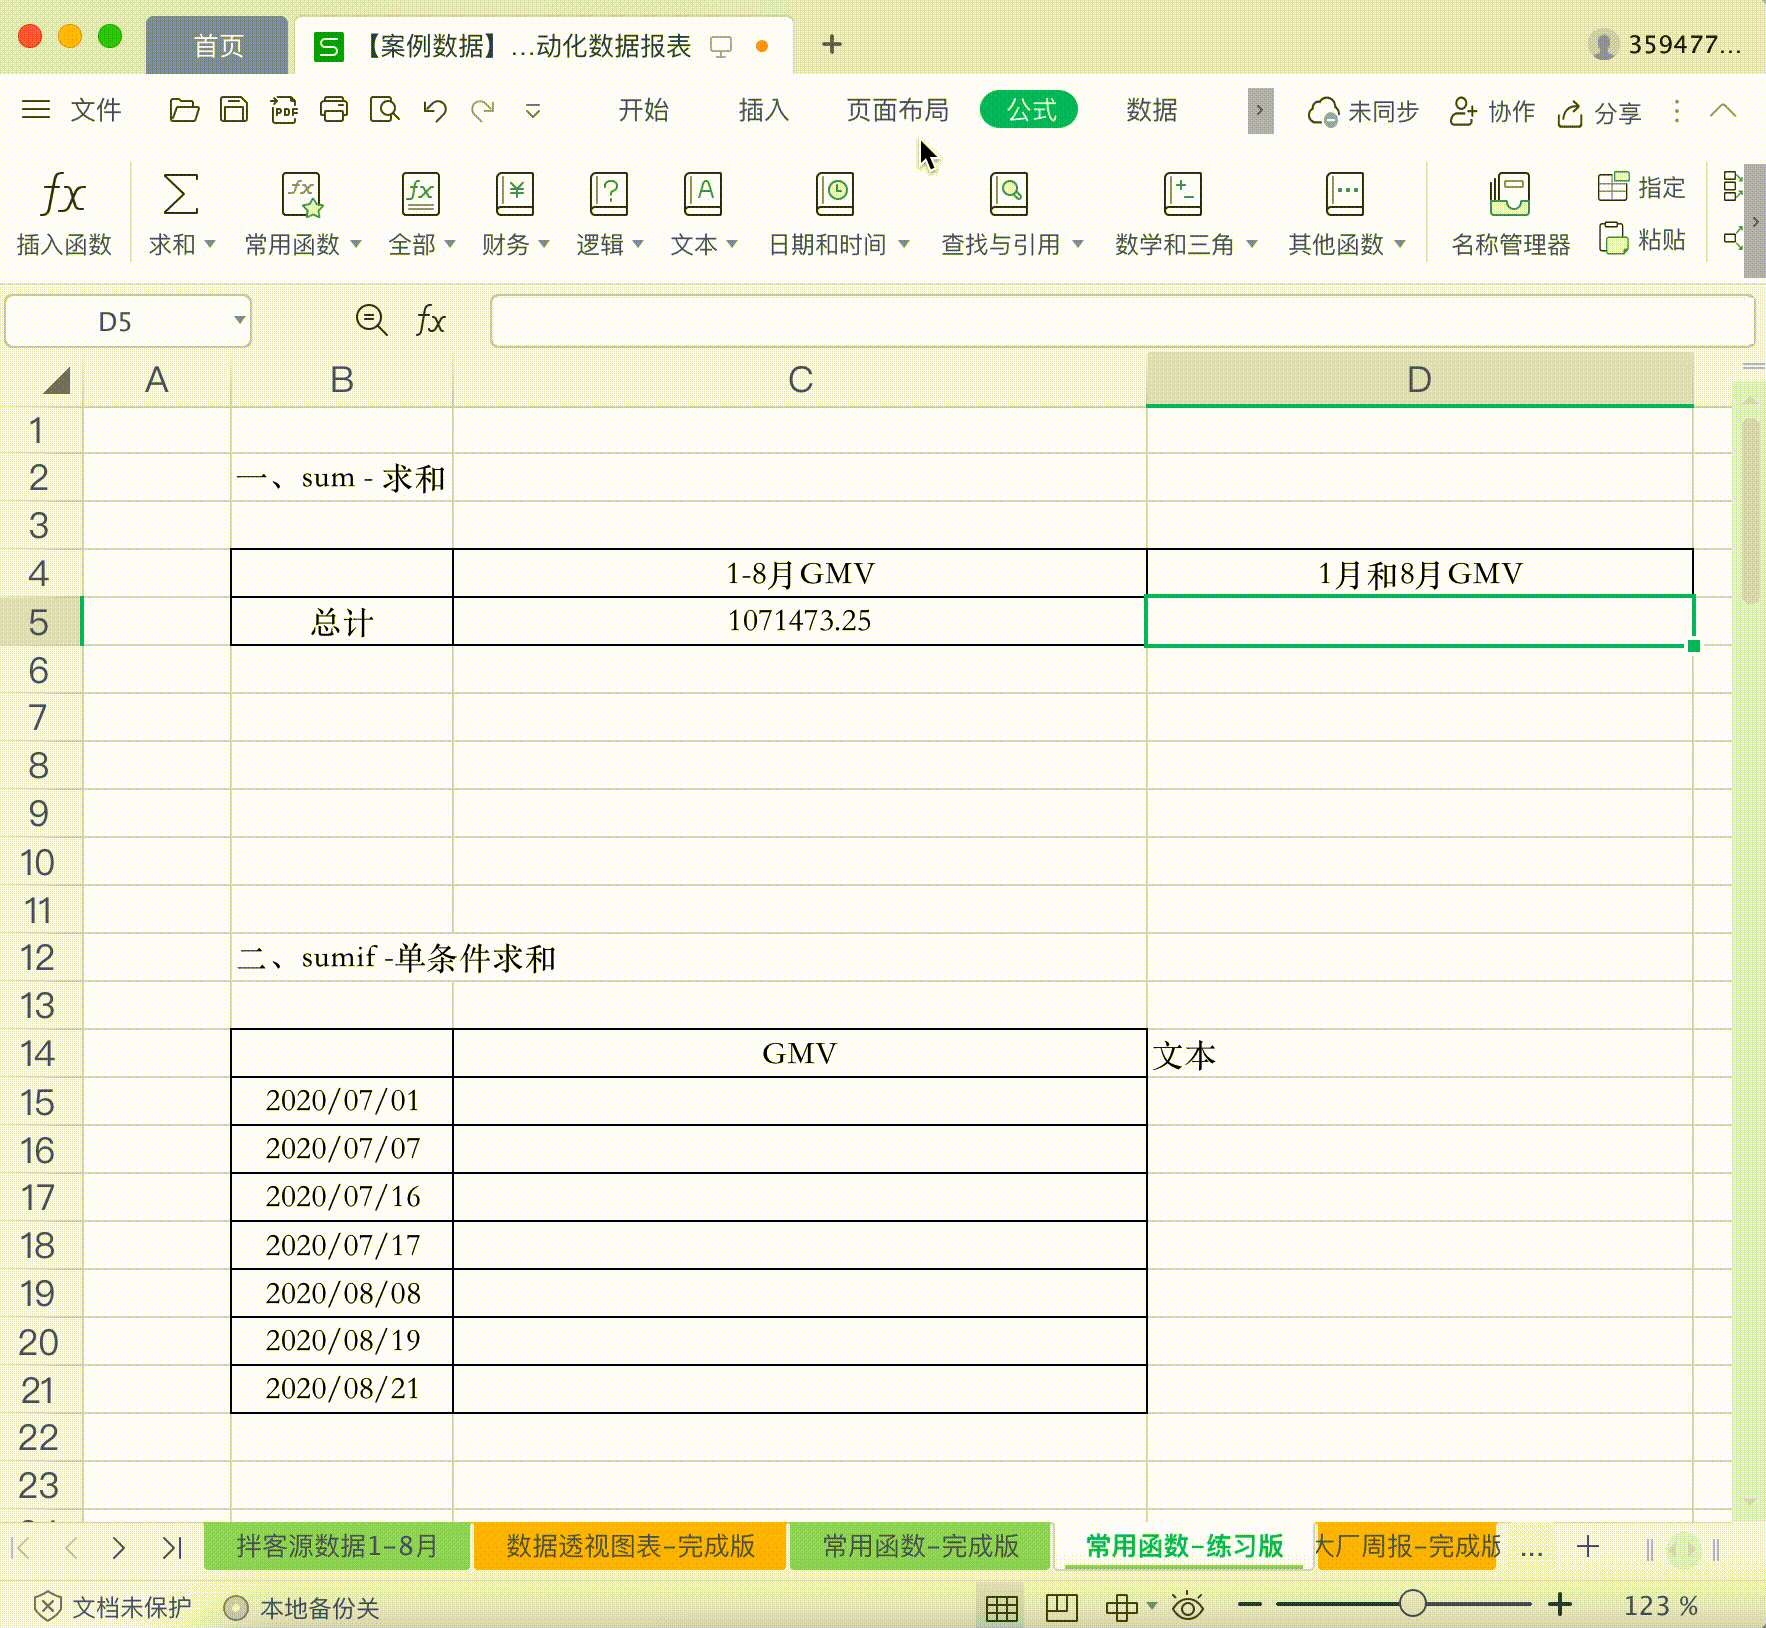Open the Financial (财务) functions icon
Screen dimensions: 1766x1628
514,193
